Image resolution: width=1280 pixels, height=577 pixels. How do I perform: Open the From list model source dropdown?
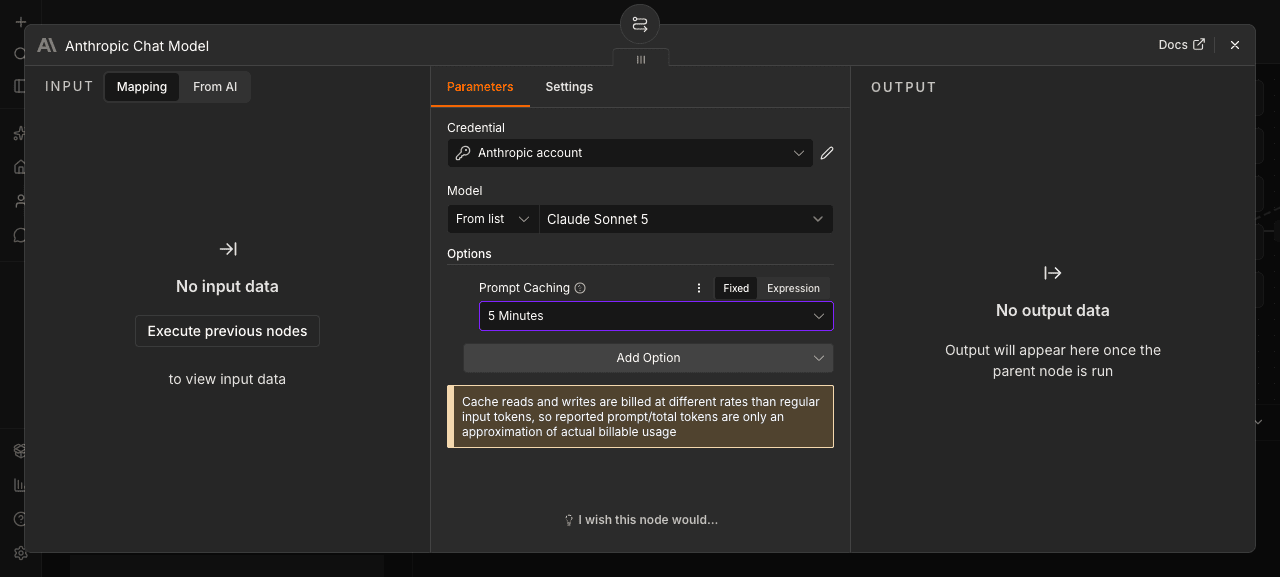(x=493, y=219)
